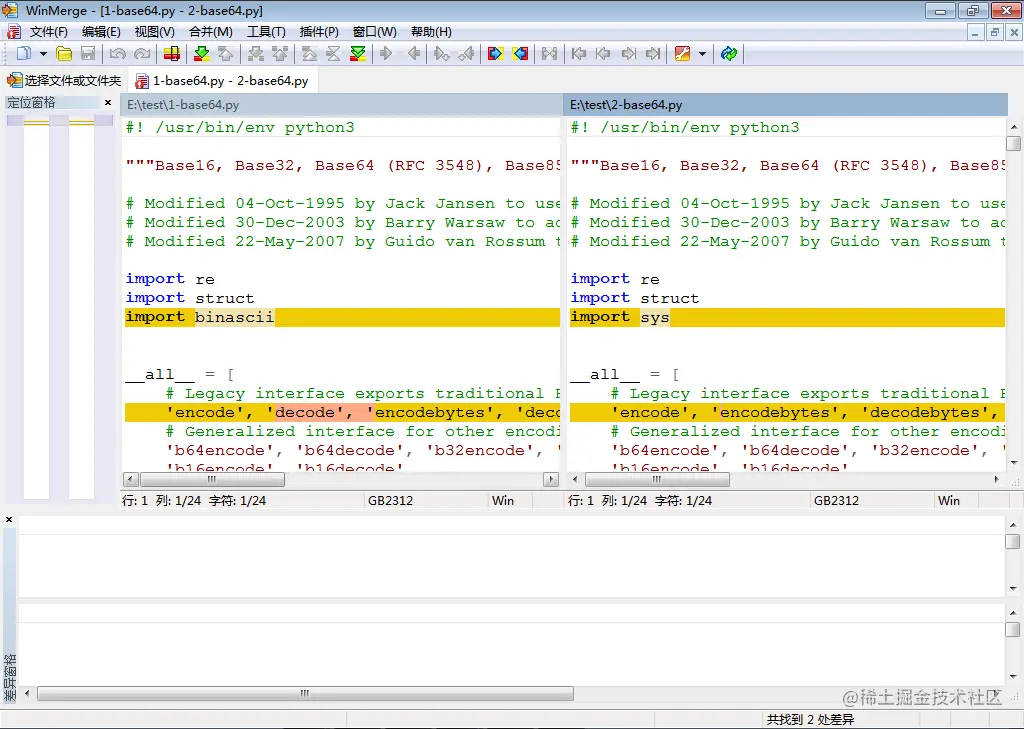Click Copy Right and Advance icon
Screen dimensions: 1024x729
pyautogui.click(x=441, y=54)
